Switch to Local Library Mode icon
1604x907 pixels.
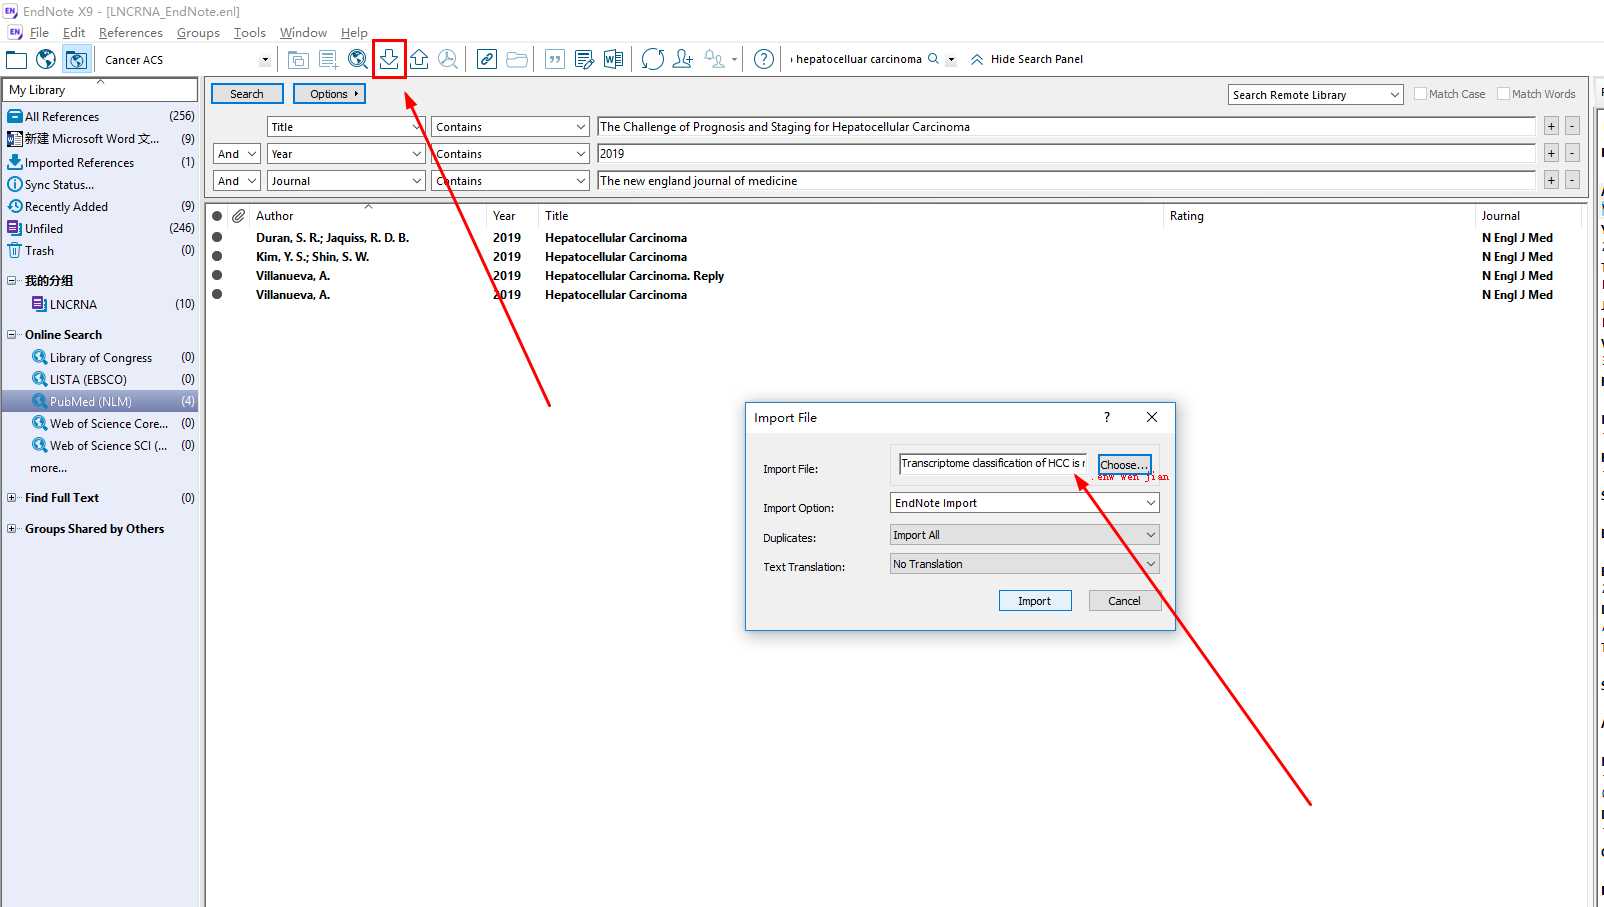[17, 59]
